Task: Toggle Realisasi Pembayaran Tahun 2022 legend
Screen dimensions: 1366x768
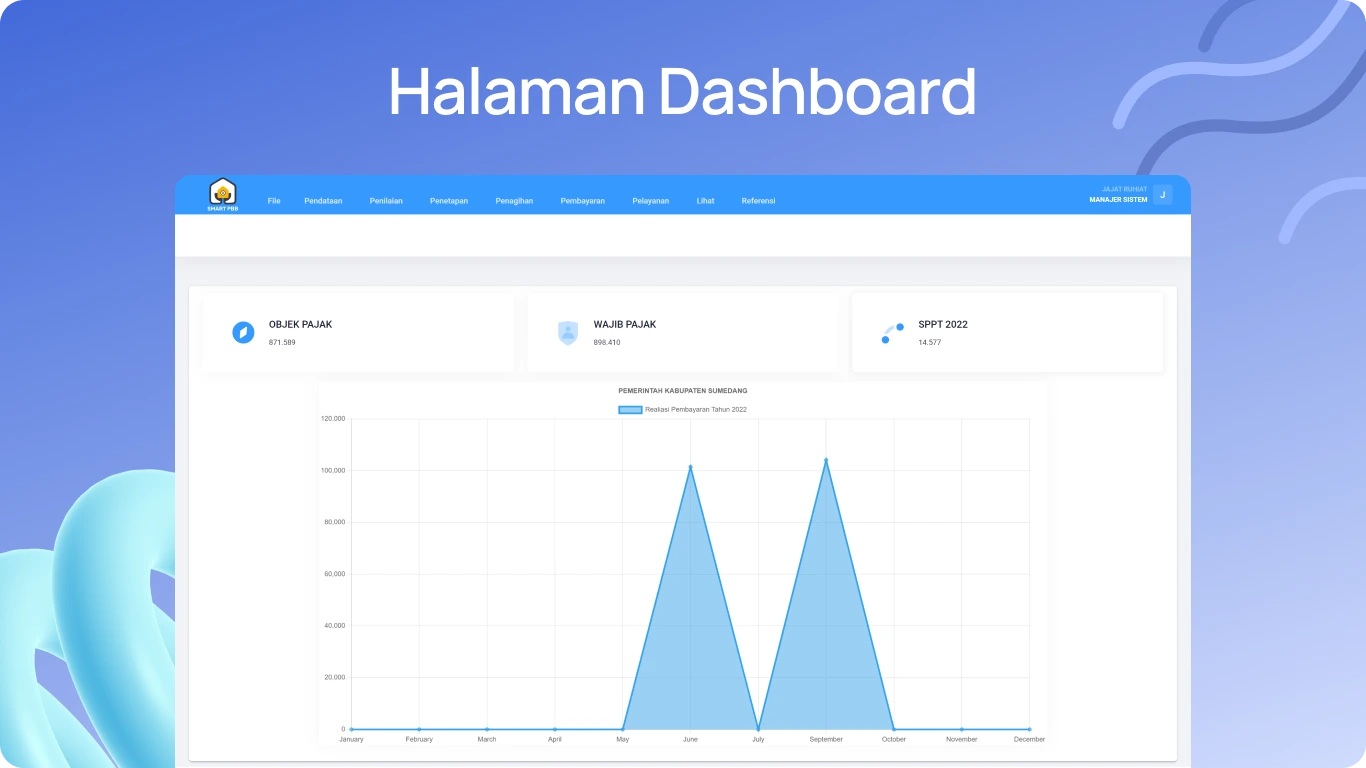Action: 696,410
